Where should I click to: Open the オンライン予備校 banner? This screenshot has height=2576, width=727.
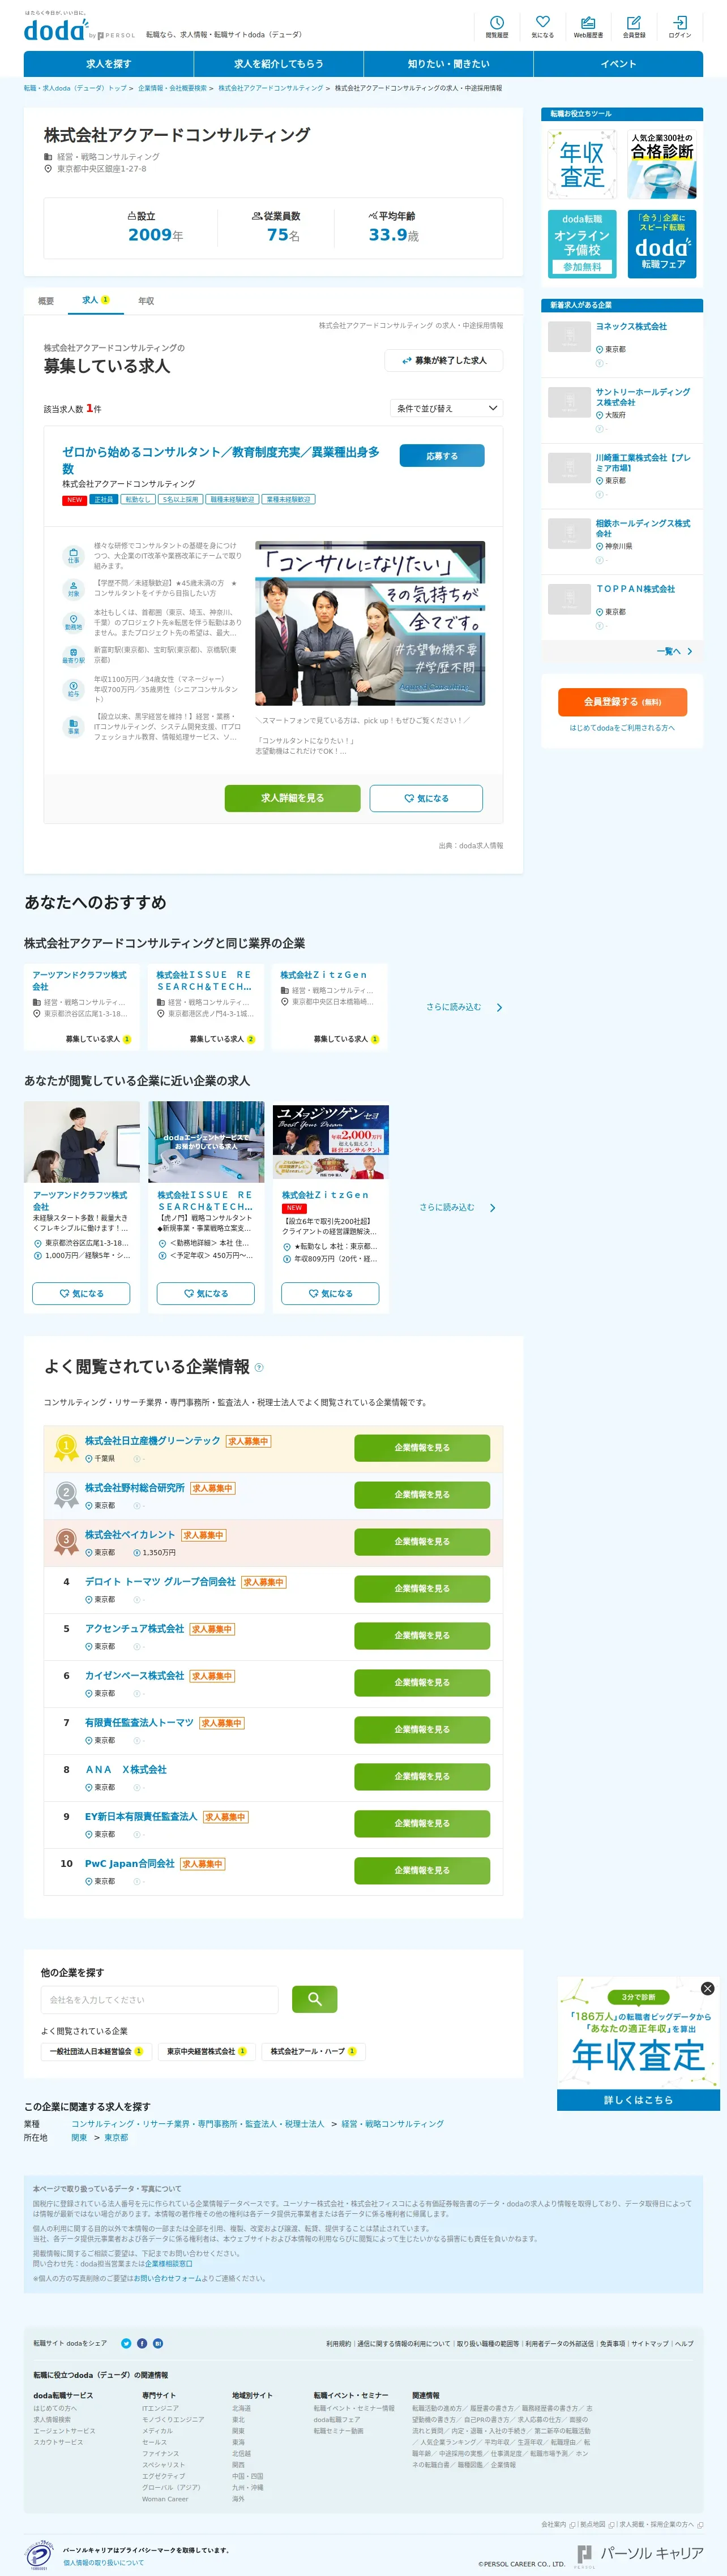pos(582,243)
